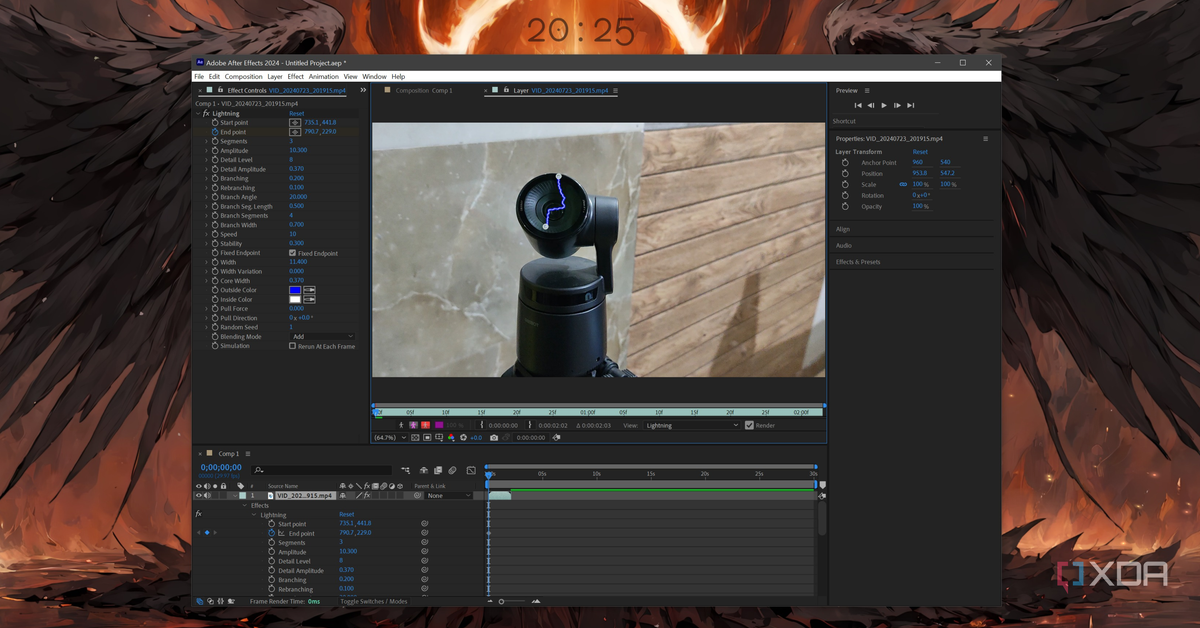Toggle the End point stopwatch in Effect Controls
The width and height of the screenshot is (1200, 628).
click(214, 132)
